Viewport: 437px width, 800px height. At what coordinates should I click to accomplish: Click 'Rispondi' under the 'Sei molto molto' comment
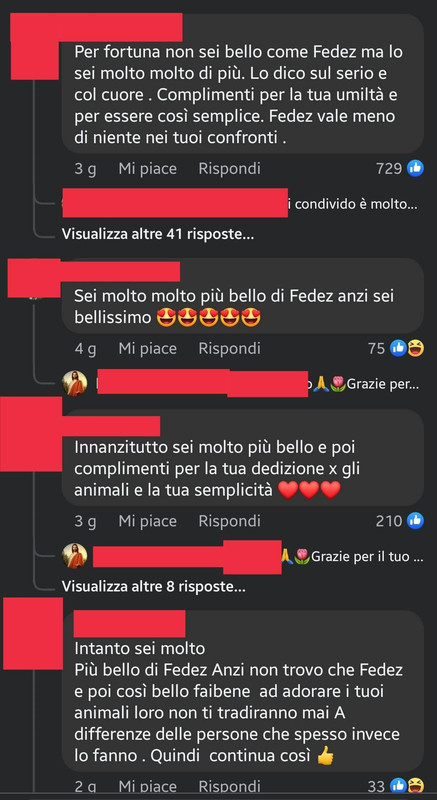pyautogui.click(x=229, y=349)
